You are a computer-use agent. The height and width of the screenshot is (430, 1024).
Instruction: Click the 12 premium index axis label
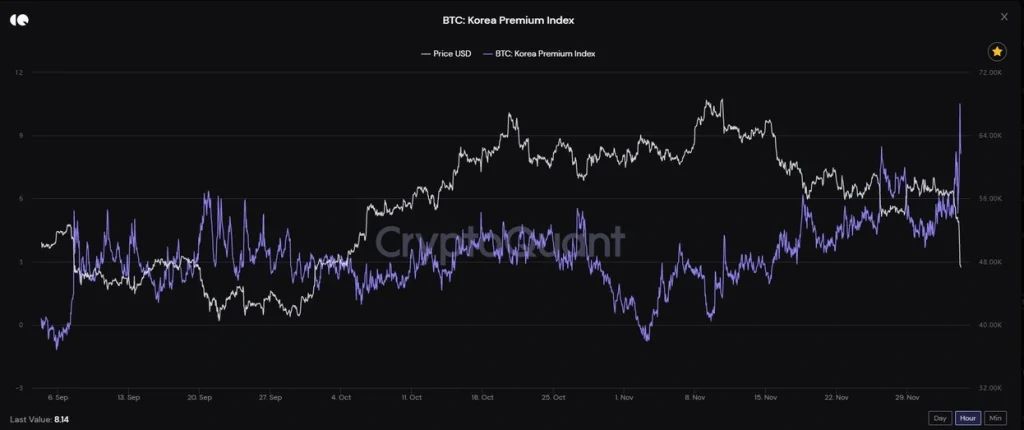click(19, 73)
